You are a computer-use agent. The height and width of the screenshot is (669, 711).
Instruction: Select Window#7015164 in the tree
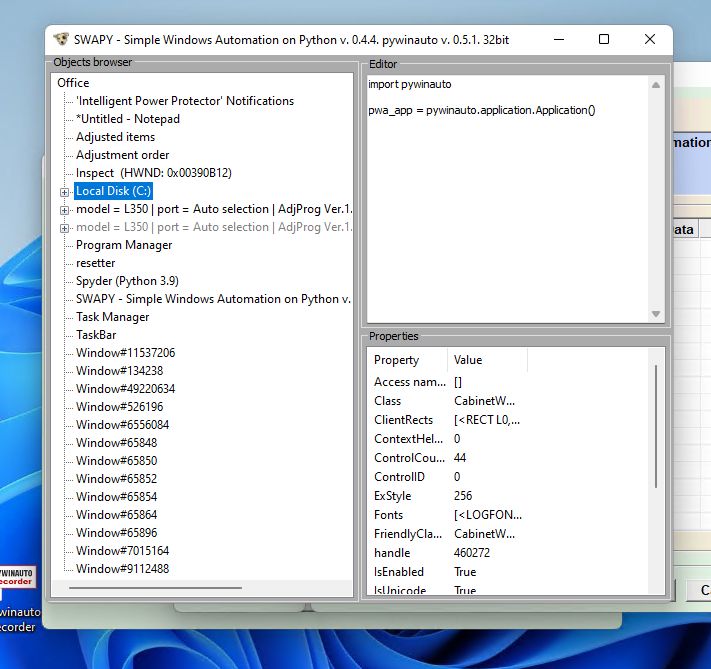click(x=122, y=551)
